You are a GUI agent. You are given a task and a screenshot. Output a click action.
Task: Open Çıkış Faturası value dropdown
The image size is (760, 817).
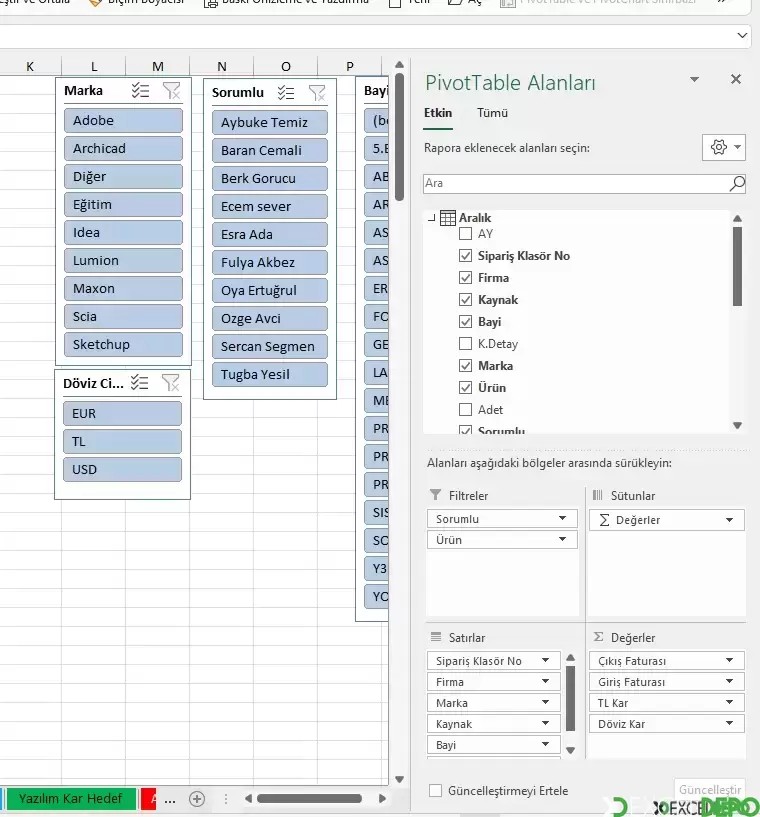pyautogui.click(x=729, y=660)
